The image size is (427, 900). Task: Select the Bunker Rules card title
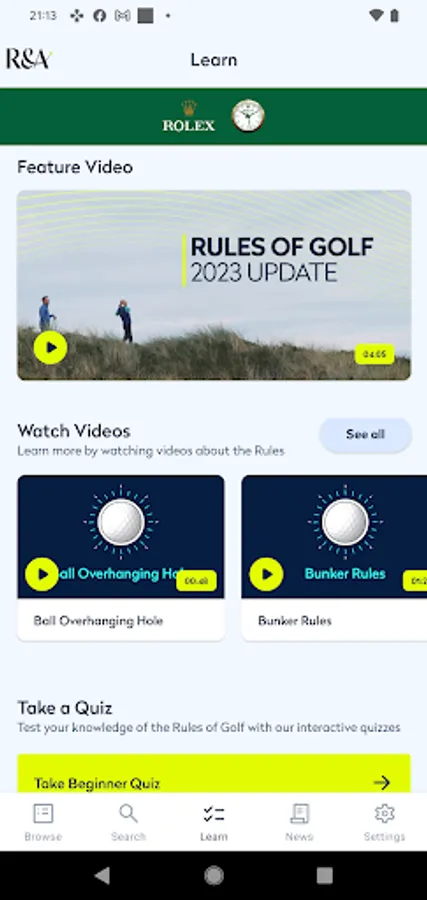tap(294, 620)
